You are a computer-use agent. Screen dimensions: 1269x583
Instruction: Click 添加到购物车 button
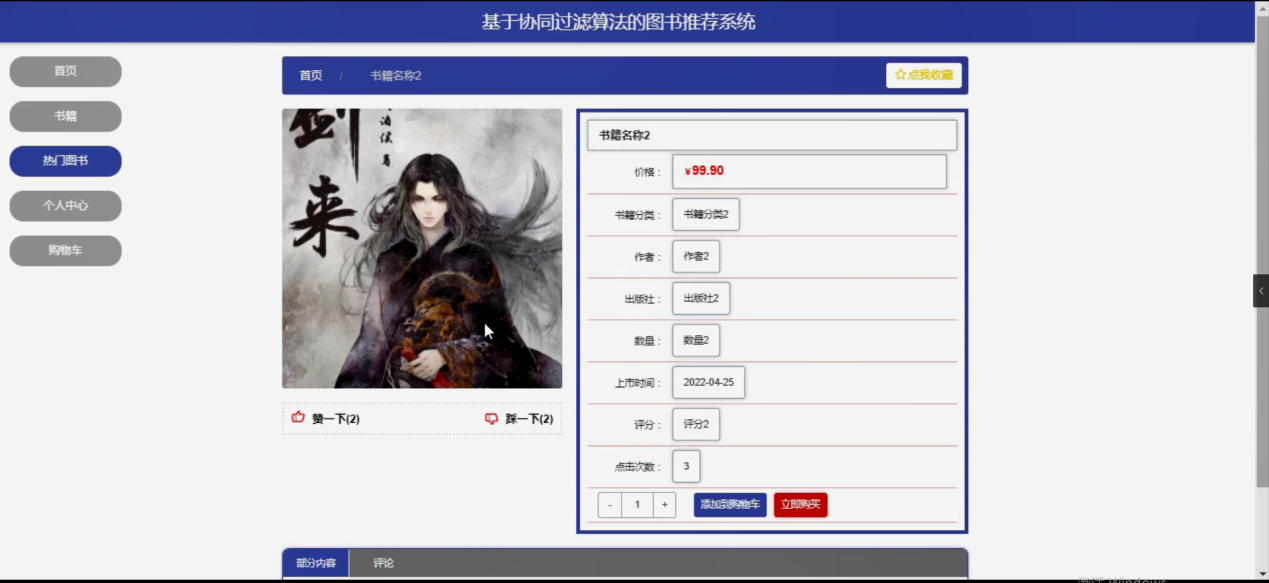[x=730, y=505]
